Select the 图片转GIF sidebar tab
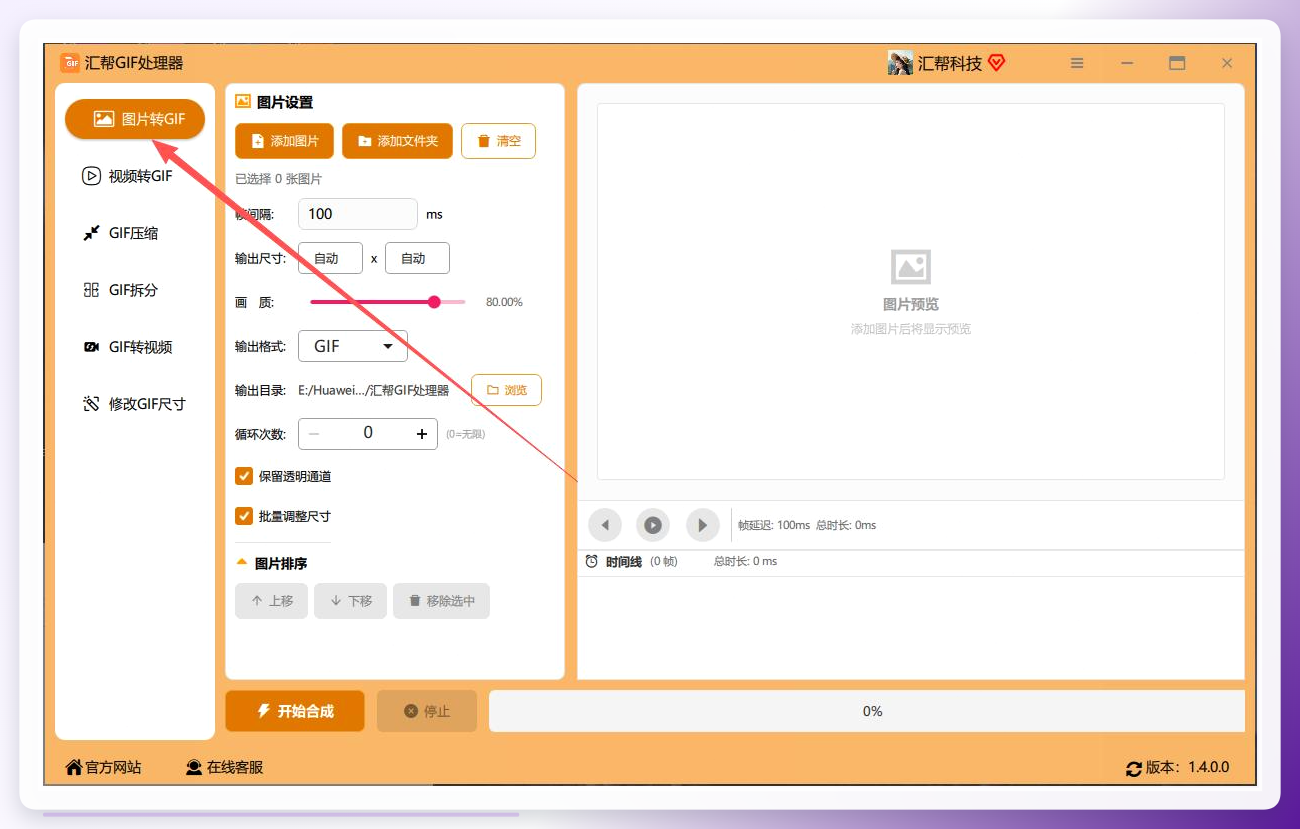Screen dimensions: 1300x829 click(x=135, y=119)
